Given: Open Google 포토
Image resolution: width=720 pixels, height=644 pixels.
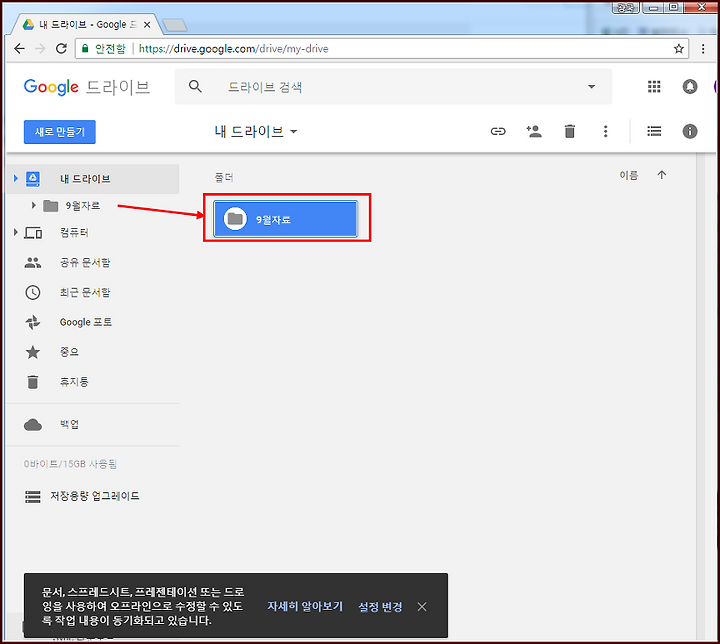Looking at the screenshot, I should pyautogui.click(x=86, y=322).
